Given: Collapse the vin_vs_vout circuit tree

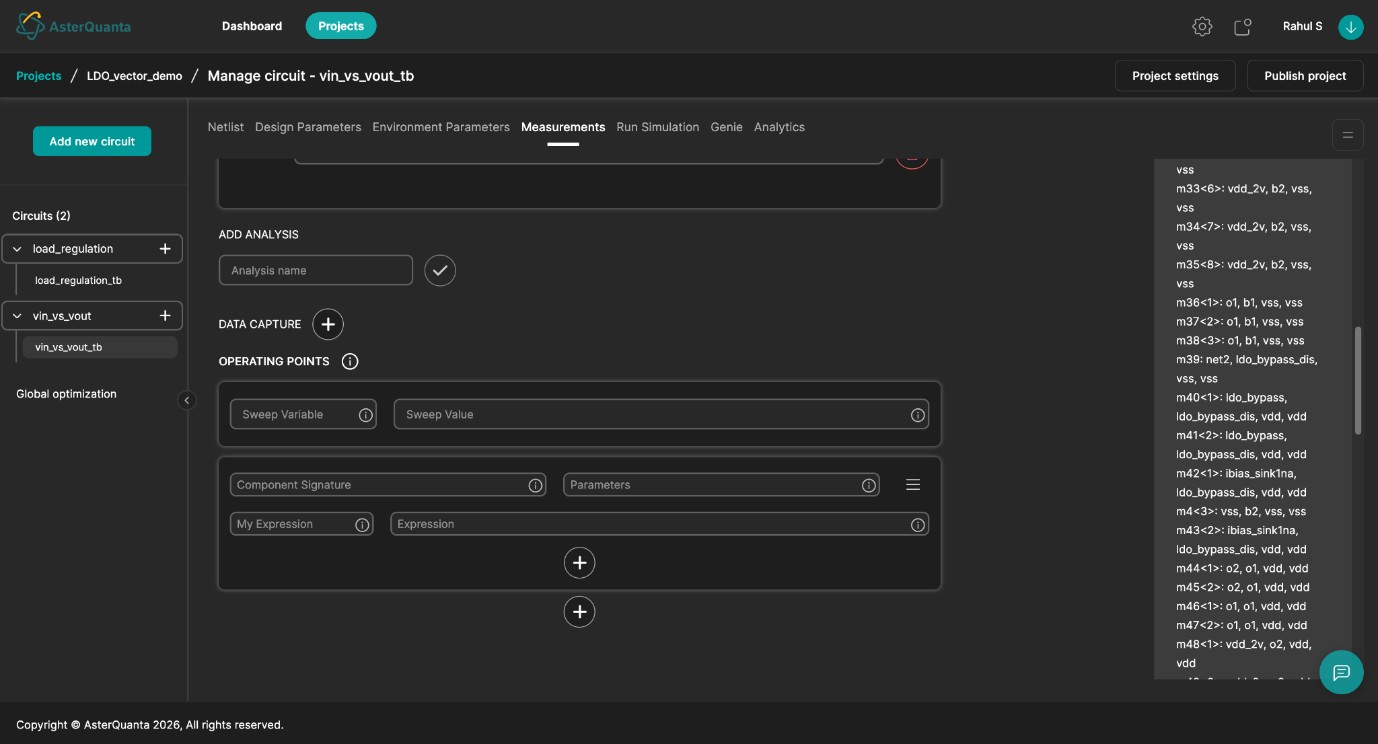Looking at the screenshot, I should pos(17,316).
